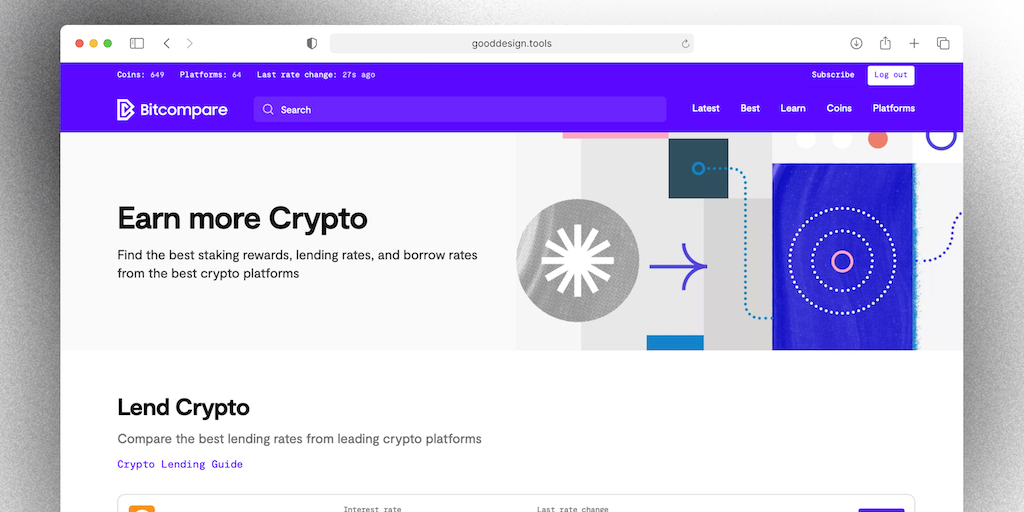
Task: Click the orange coin icon in first row
Action: pos(142,509)
